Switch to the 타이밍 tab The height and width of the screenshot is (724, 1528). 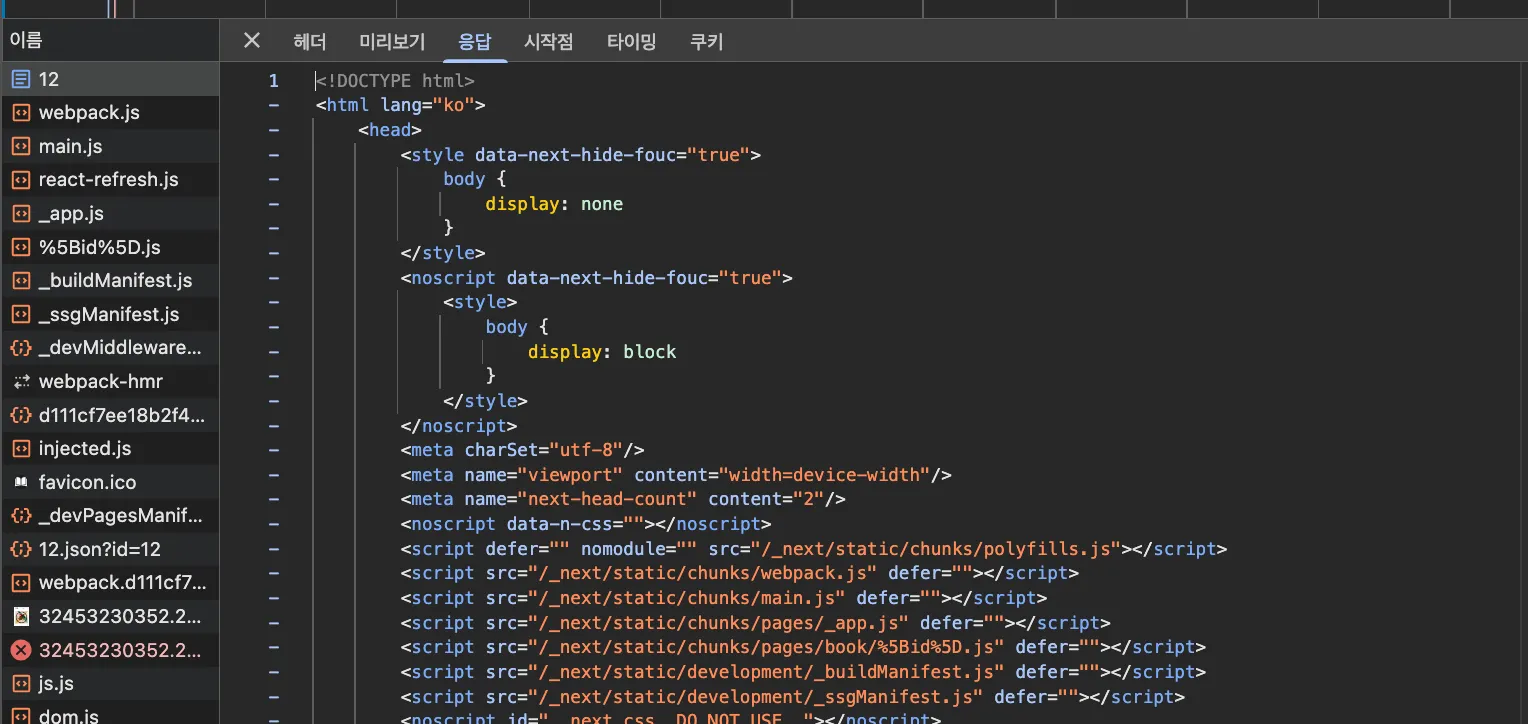point(631,41)
